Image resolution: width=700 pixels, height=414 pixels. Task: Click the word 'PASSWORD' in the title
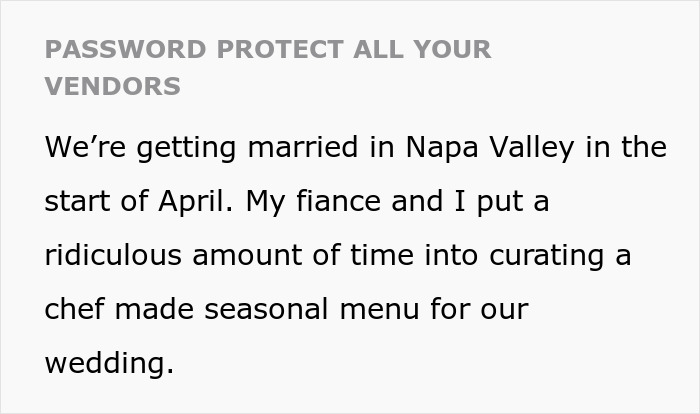pyautogui.click(x=110, y=50)
